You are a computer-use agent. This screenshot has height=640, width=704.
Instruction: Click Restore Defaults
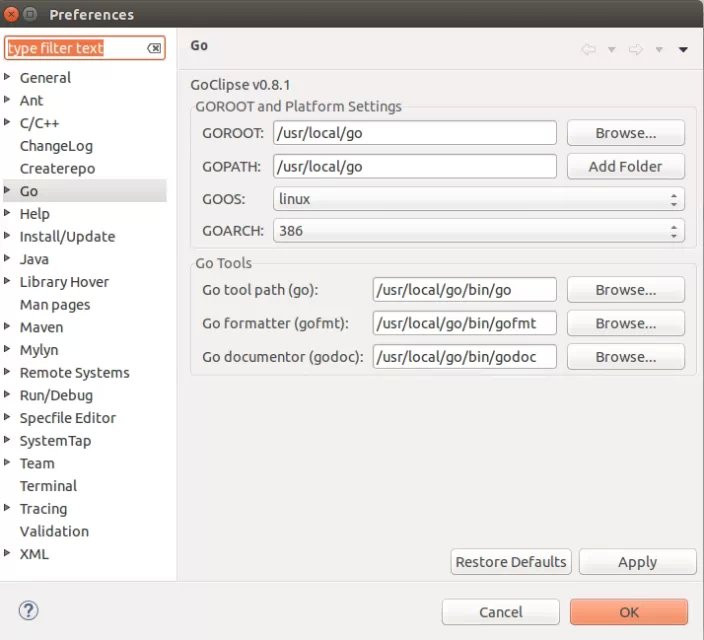[511, 562]
